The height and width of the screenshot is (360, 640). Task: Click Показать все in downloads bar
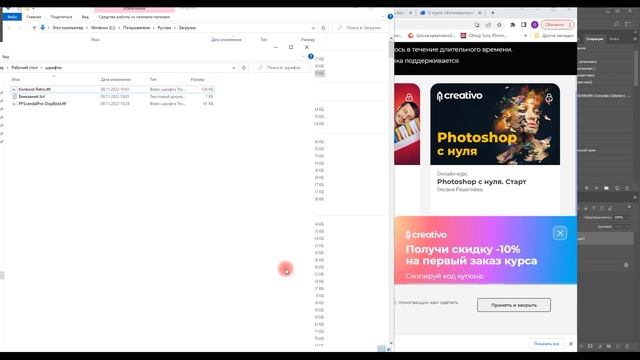[x=546, y=344]
